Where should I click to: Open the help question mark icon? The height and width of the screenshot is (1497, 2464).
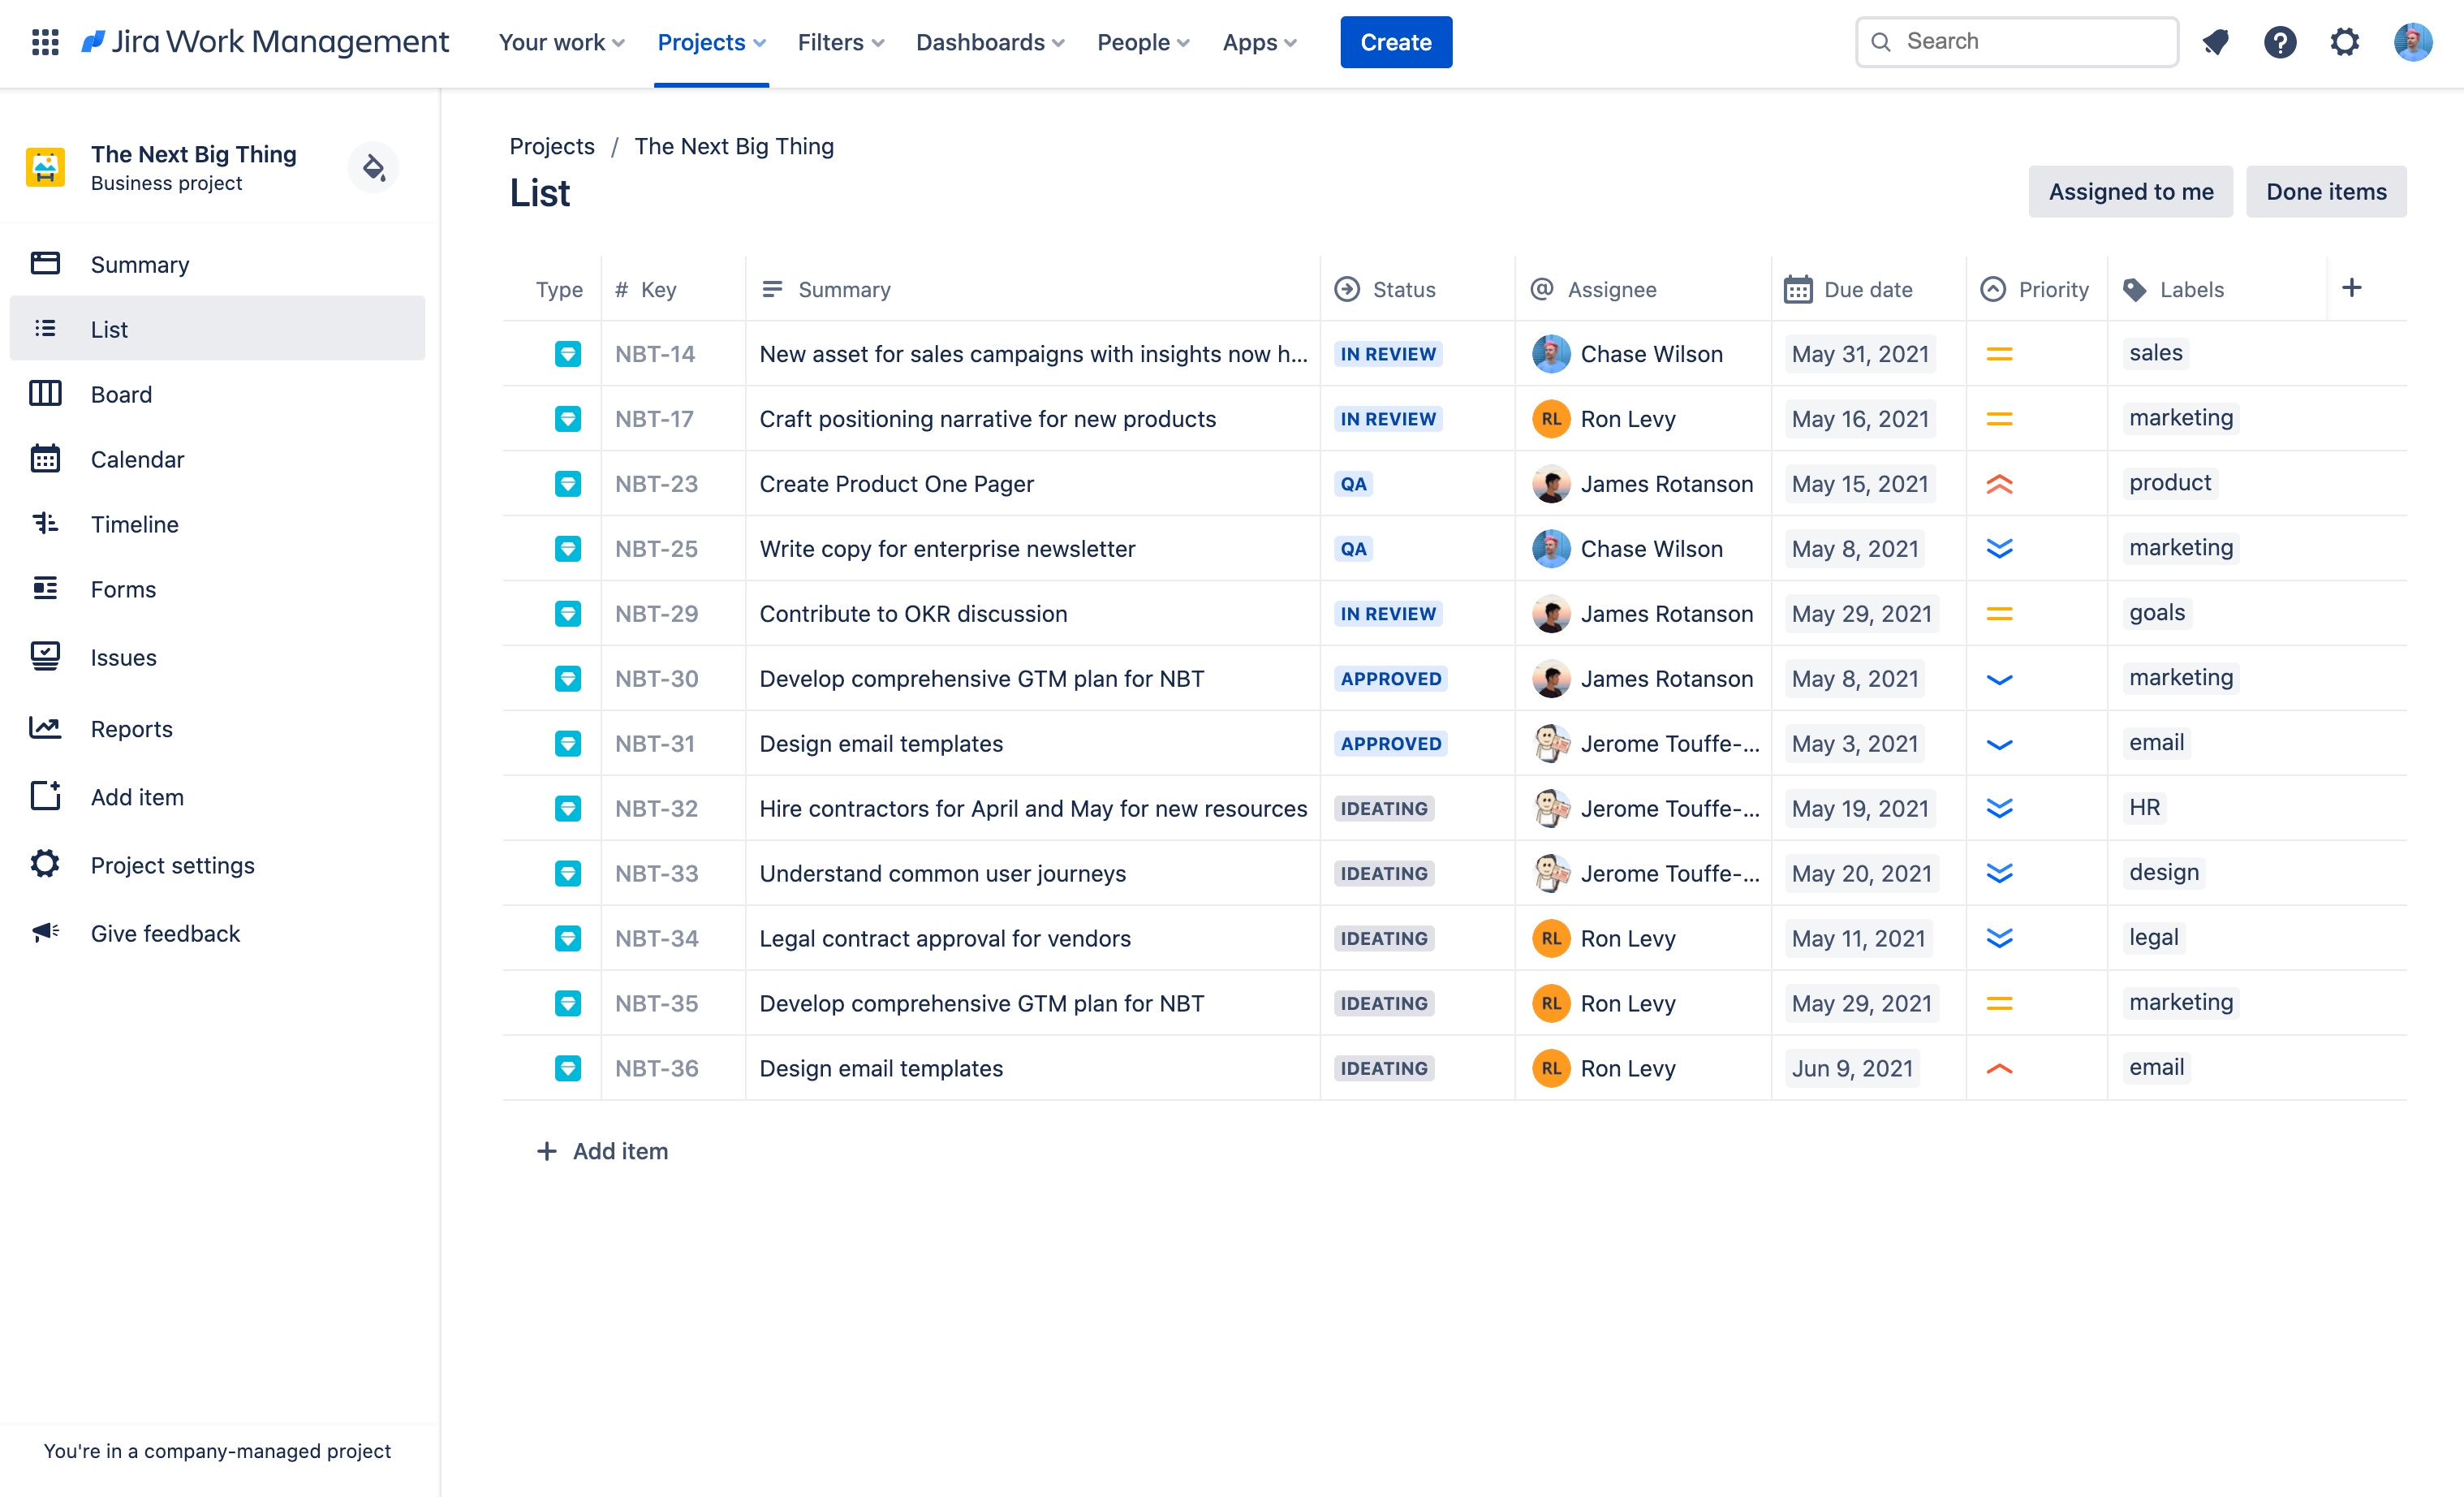point(2280,42)
